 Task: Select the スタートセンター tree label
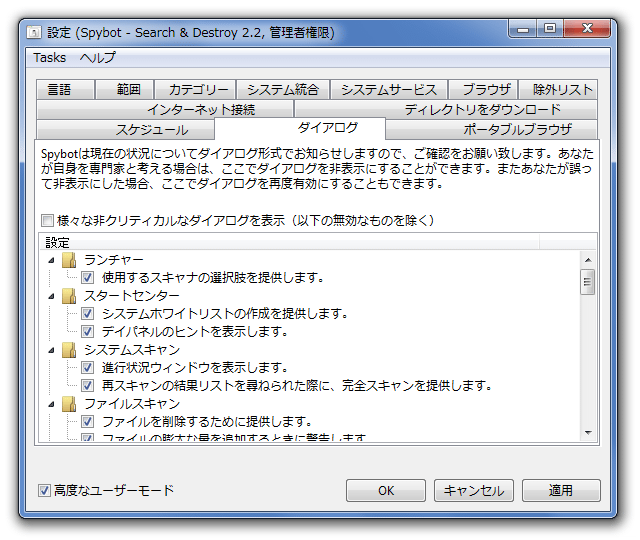tap(131, 296)
